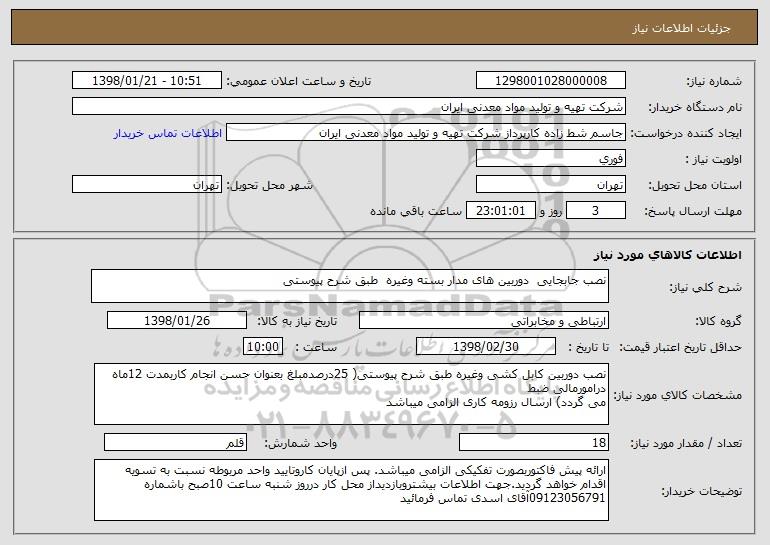770x545 pixels.
Task: Click the مشخصات کالای مورد نیاز text box
Action: (351, 394)
